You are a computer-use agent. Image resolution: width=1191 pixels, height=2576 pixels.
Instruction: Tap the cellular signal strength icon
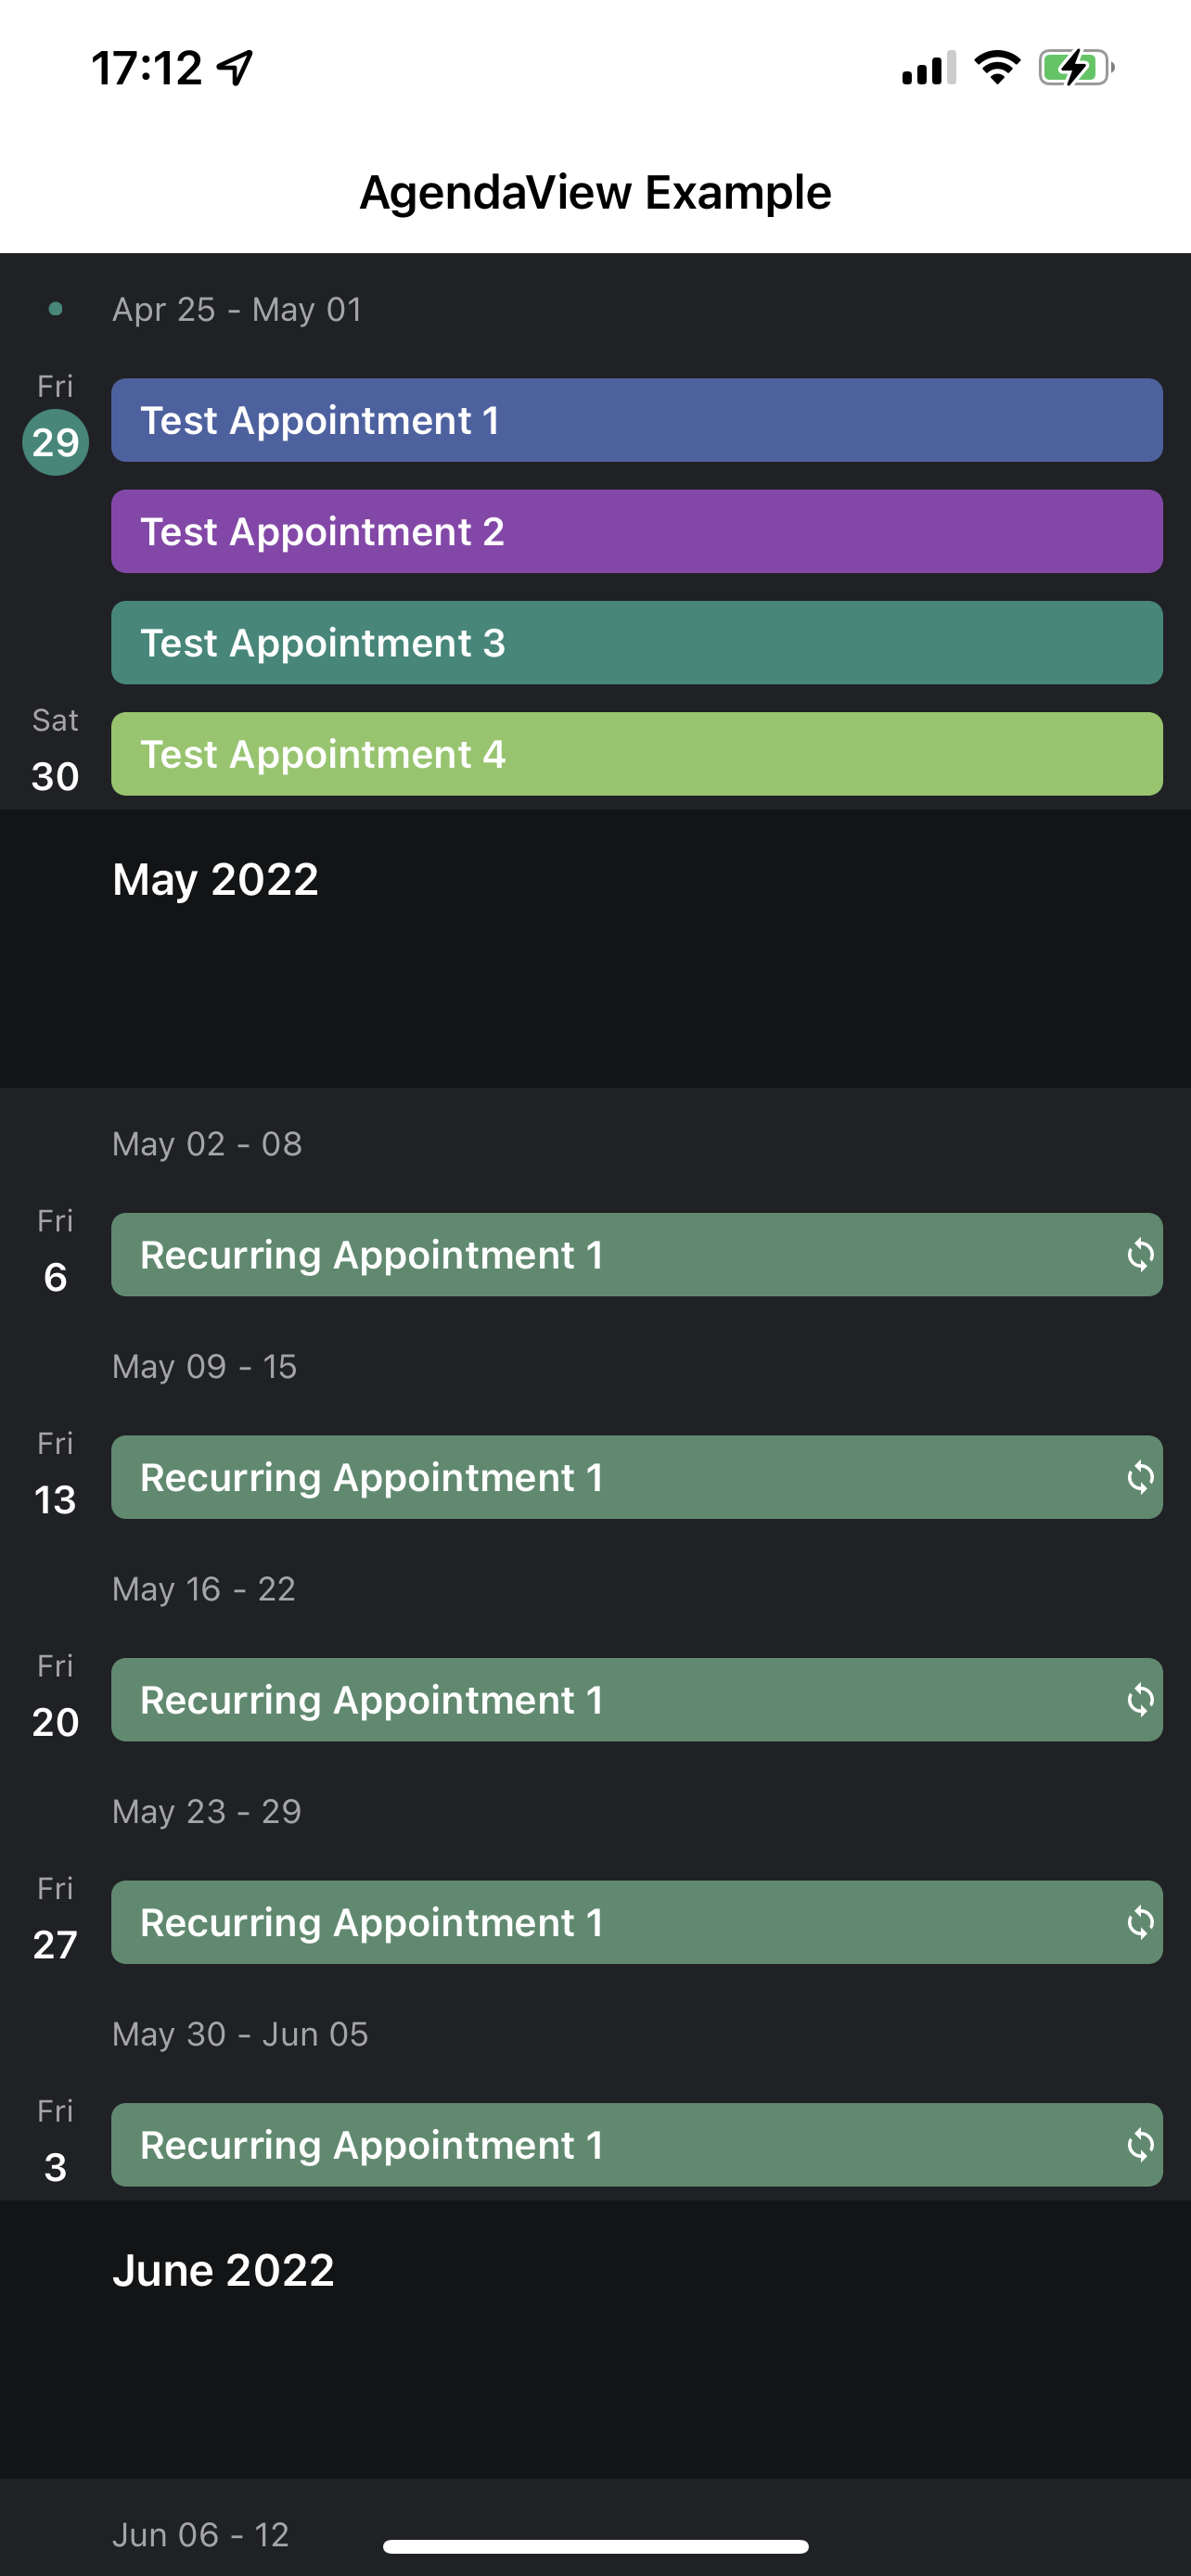[x=928, y=68]
